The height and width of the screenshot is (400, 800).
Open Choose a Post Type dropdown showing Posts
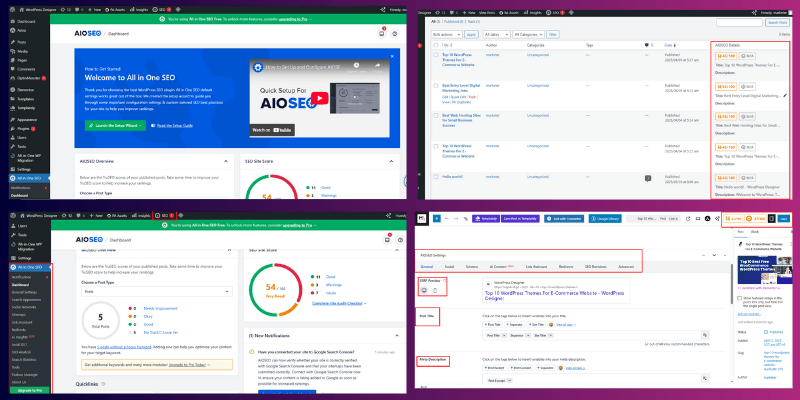pyautogui.click(x=157, y=291)
